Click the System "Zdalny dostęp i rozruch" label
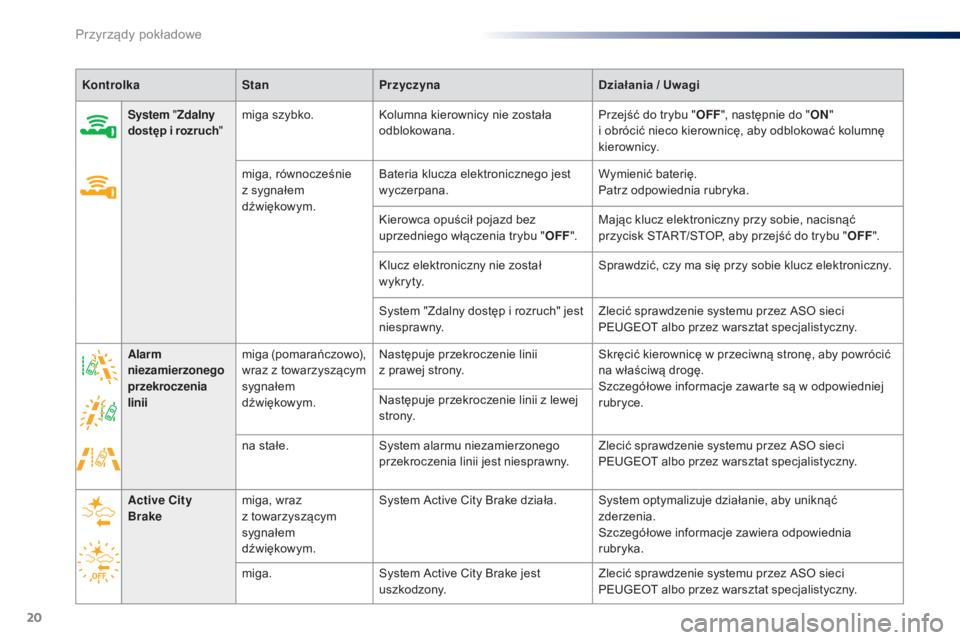 pyautogui.click(x=175, y=122)
